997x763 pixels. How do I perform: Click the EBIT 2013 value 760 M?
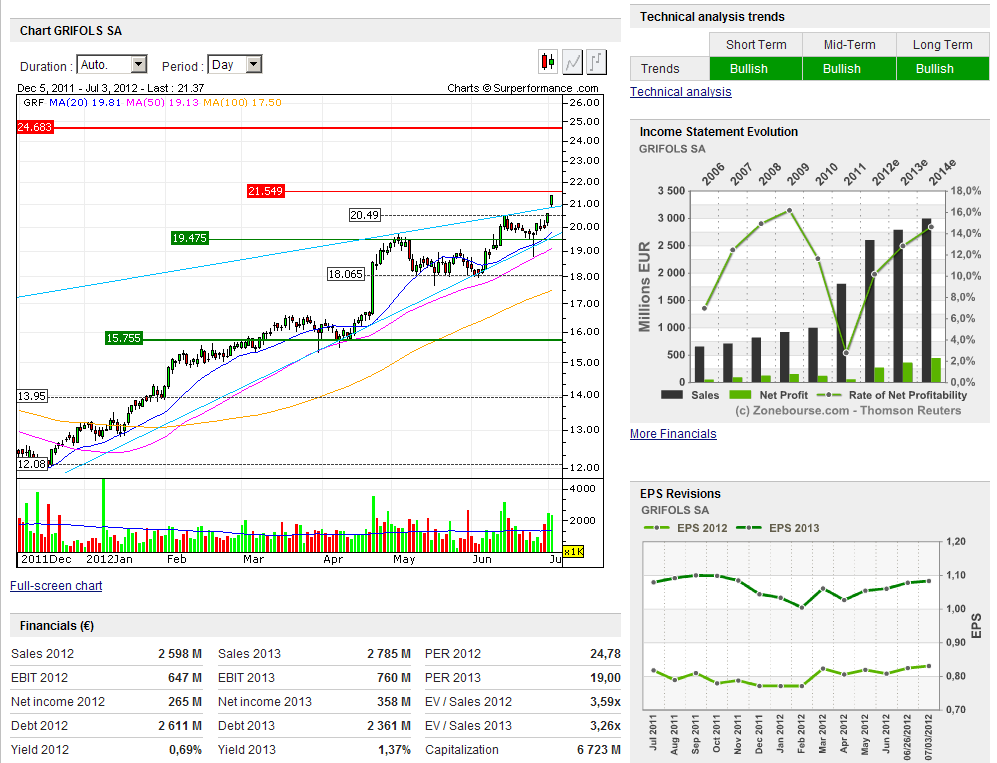pyautogui.click(x=394, y=678)
